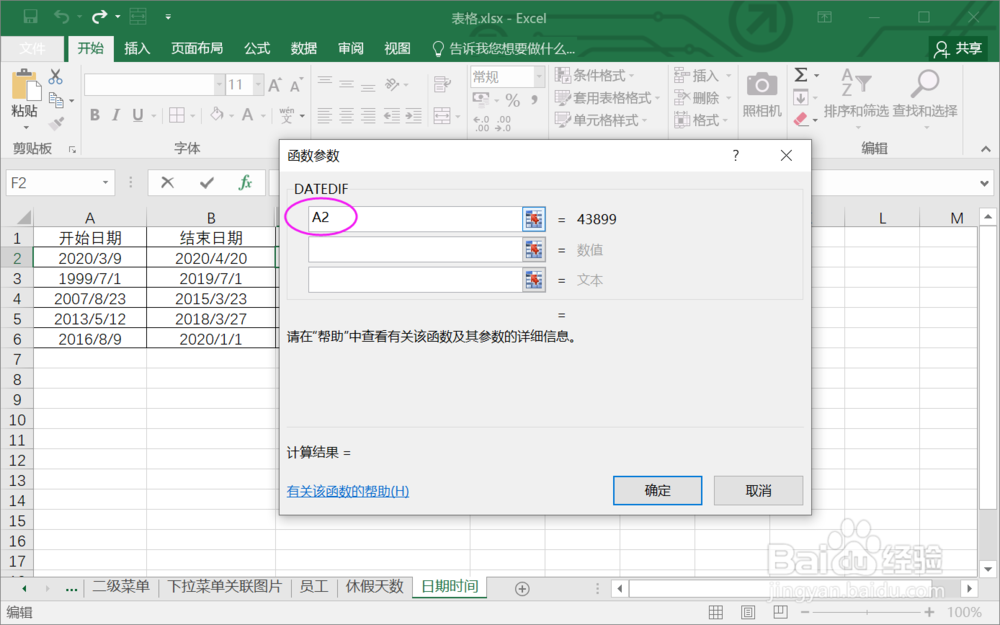The image size is (1000, 625).
Task: Click range selector icon of first argument
Action: click(x=534, y=219)
